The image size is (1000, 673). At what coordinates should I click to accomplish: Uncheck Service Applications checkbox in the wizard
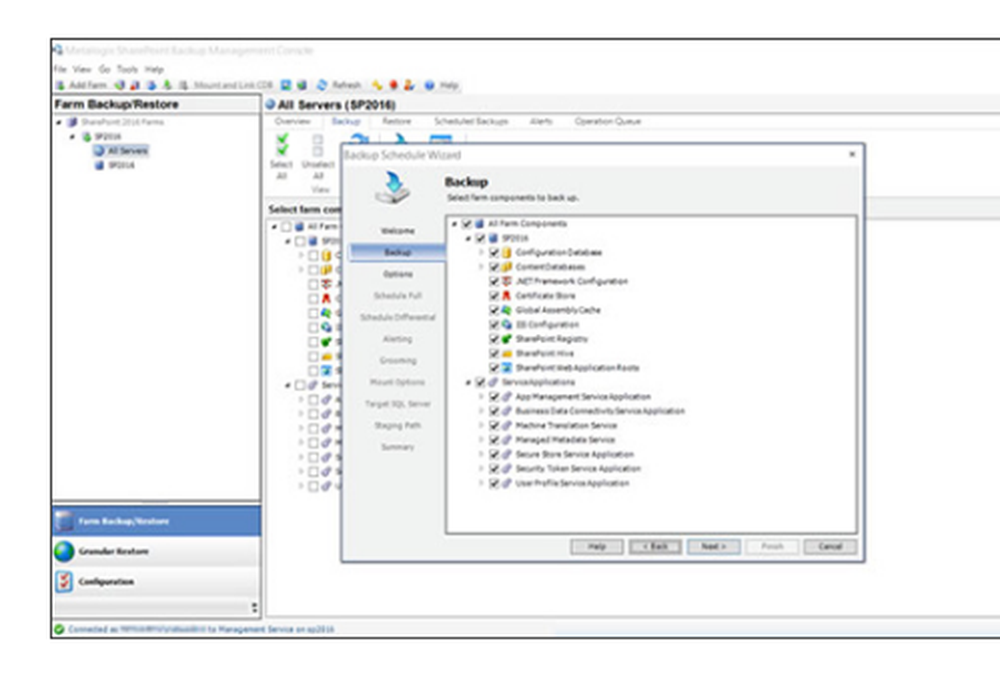pos(480,382)
